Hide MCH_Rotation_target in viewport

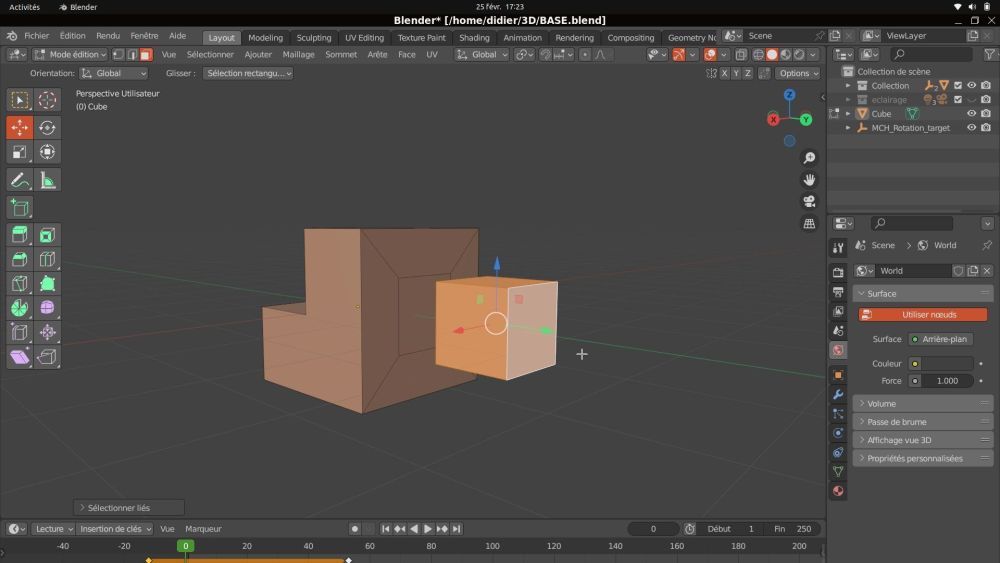click(971, 128)
